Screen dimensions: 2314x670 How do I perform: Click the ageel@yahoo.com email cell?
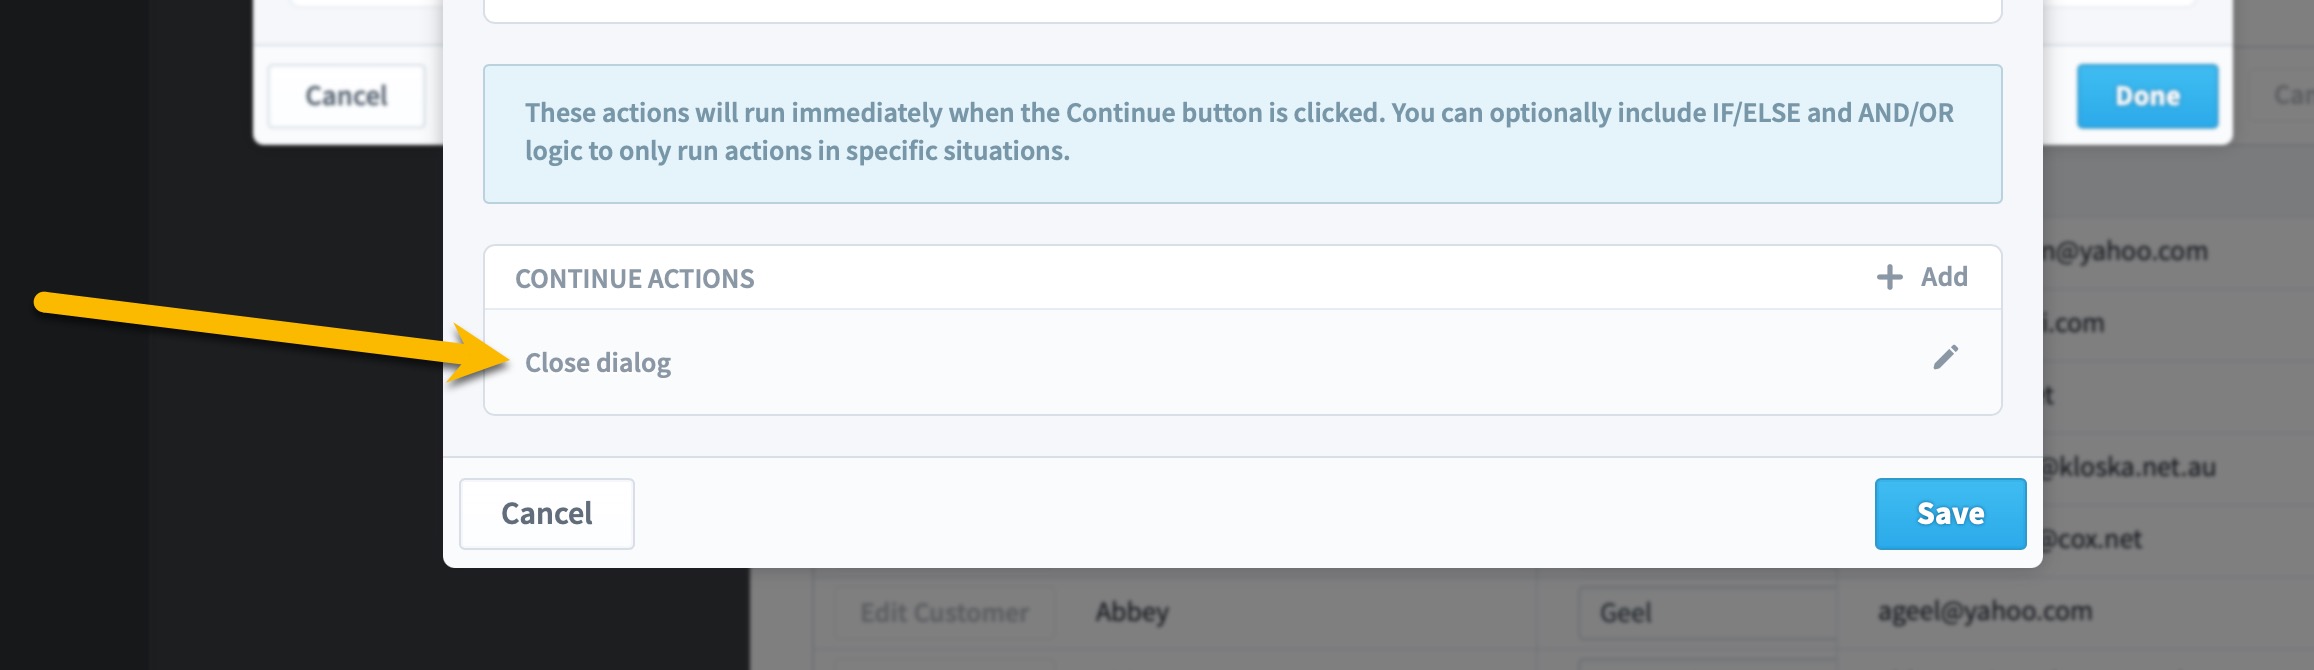[x=1984, y=611]
